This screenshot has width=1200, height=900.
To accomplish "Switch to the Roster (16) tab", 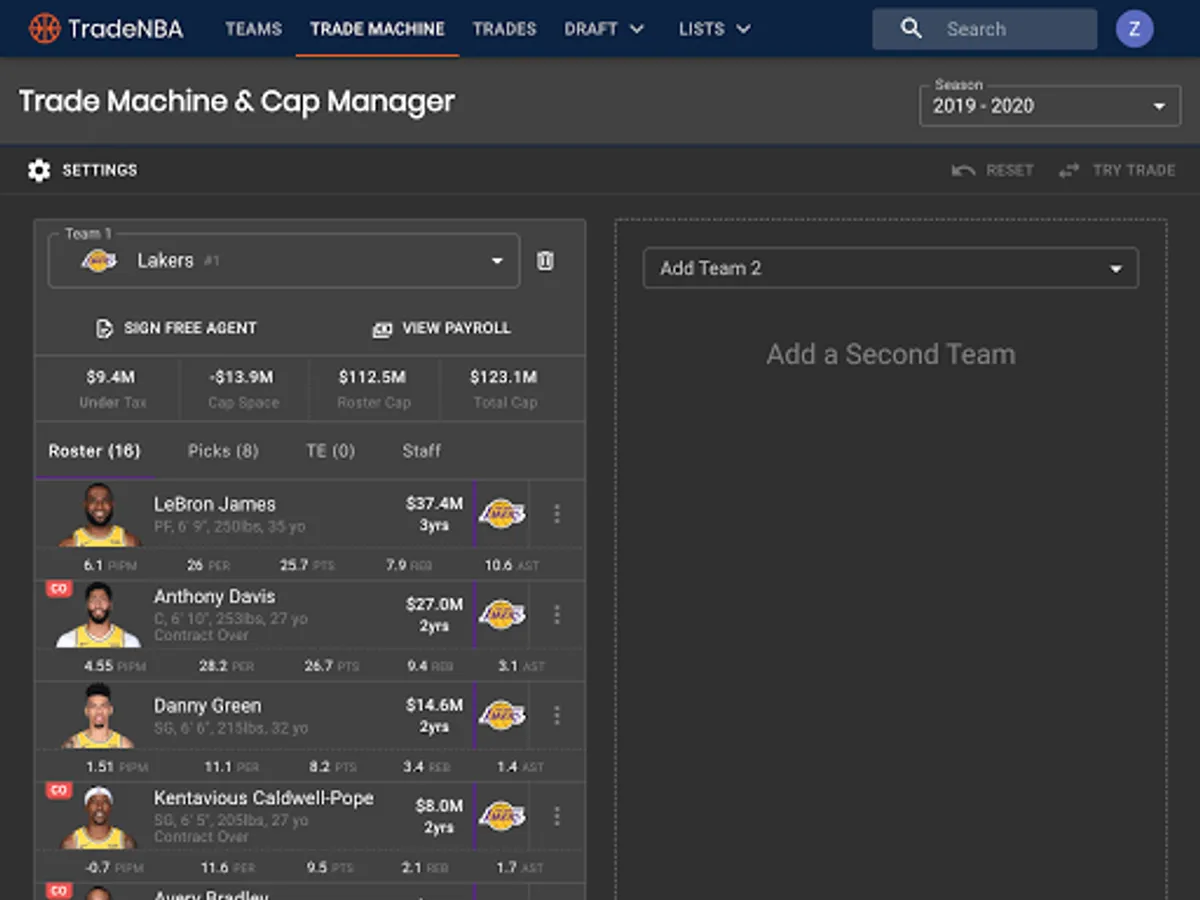I will tap(94, 451).
